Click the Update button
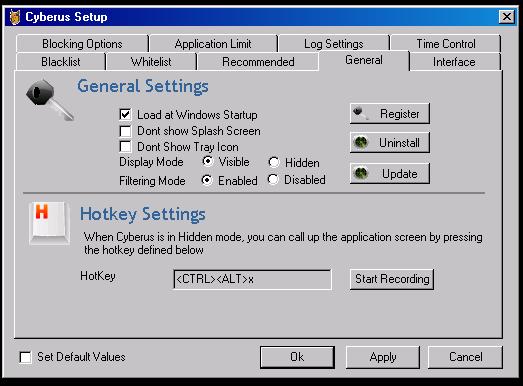 [x=390, y=173]
